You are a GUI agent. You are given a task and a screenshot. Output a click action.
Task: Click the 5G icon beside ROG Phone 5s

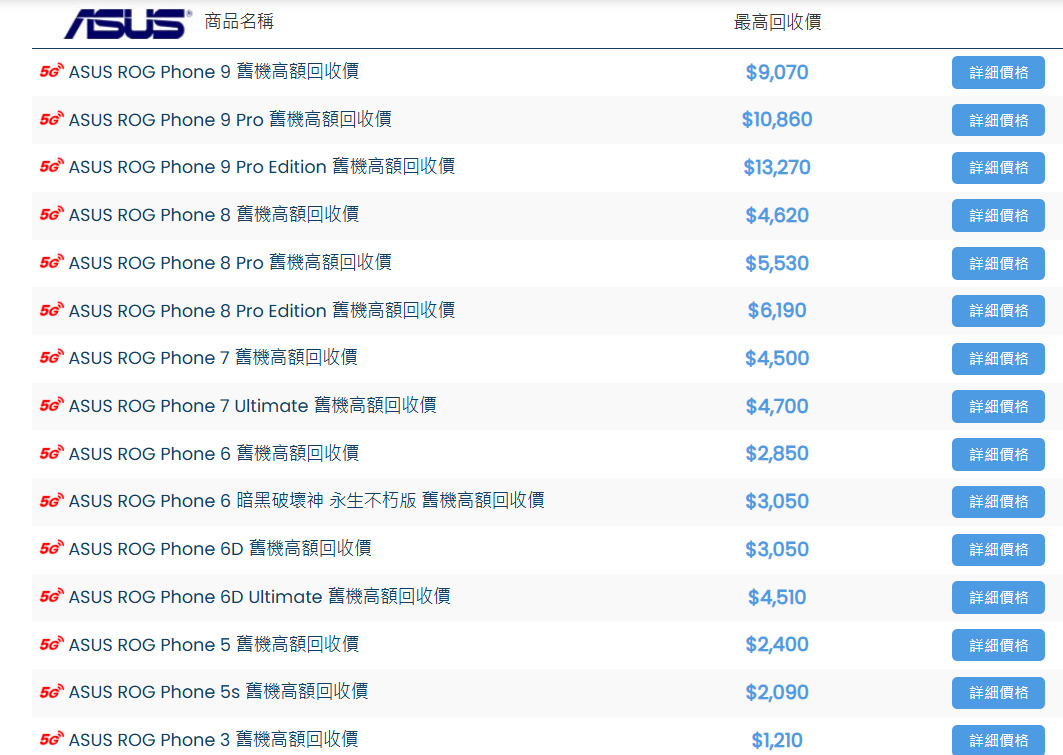52,692
